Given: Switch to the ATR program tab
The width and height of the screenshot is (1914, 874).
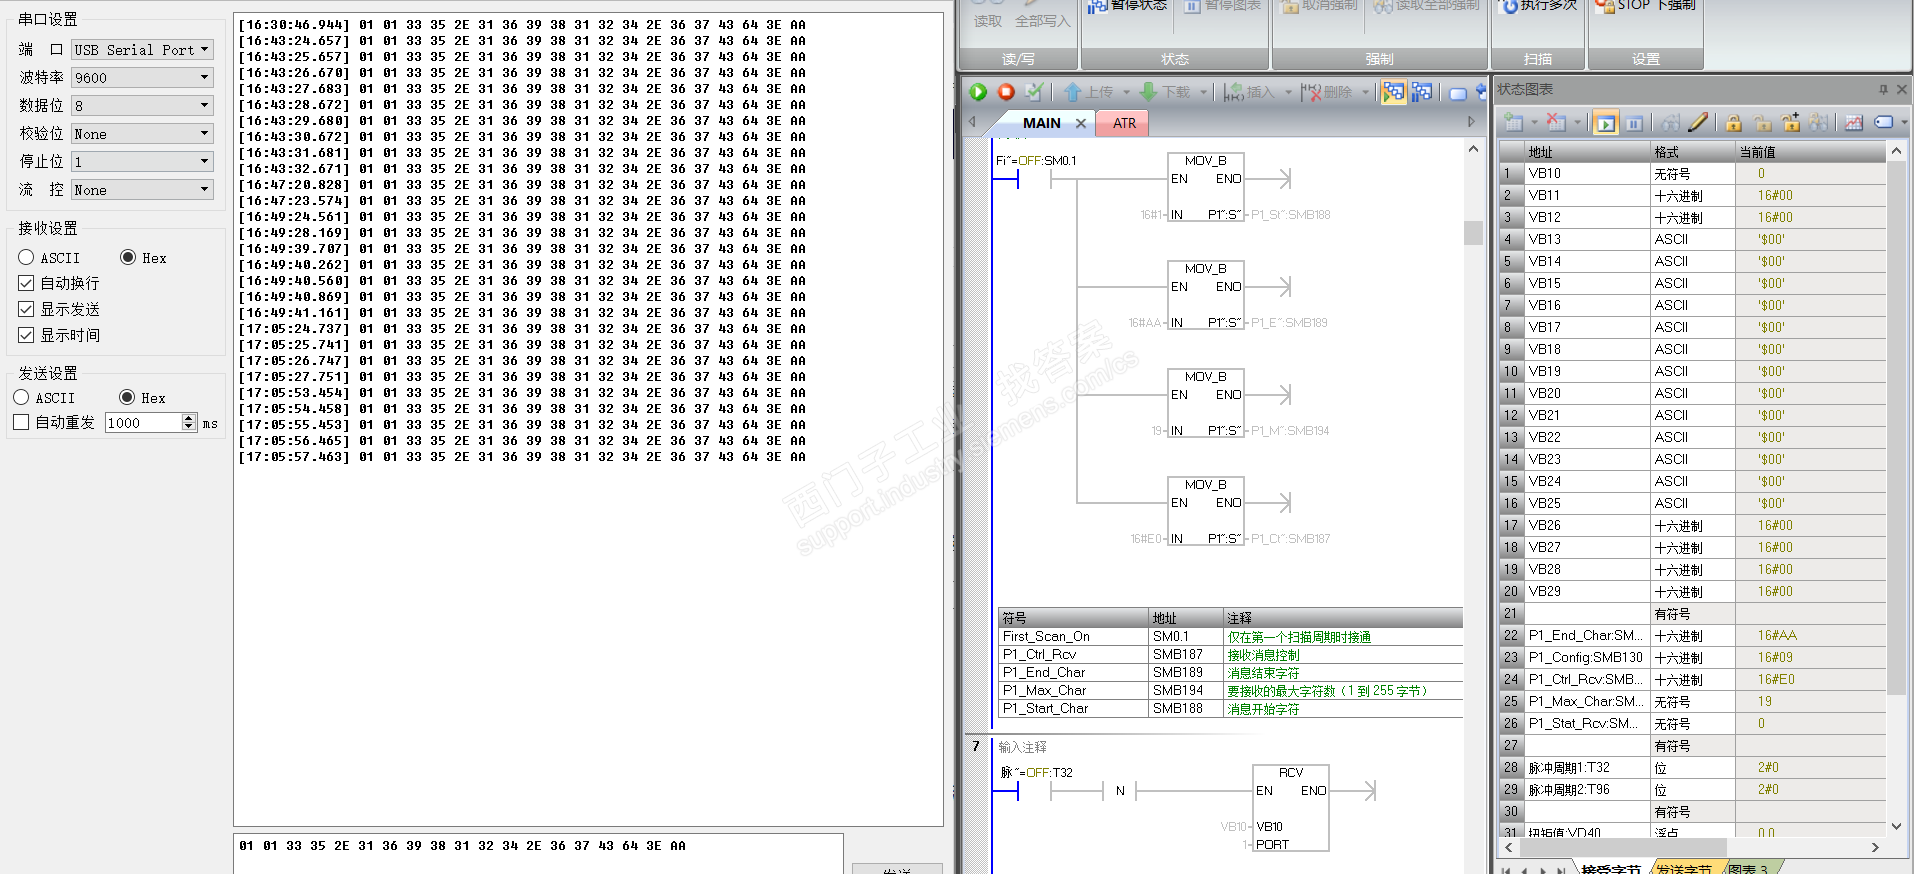Looking at the screenshot, I should 1124,123.
